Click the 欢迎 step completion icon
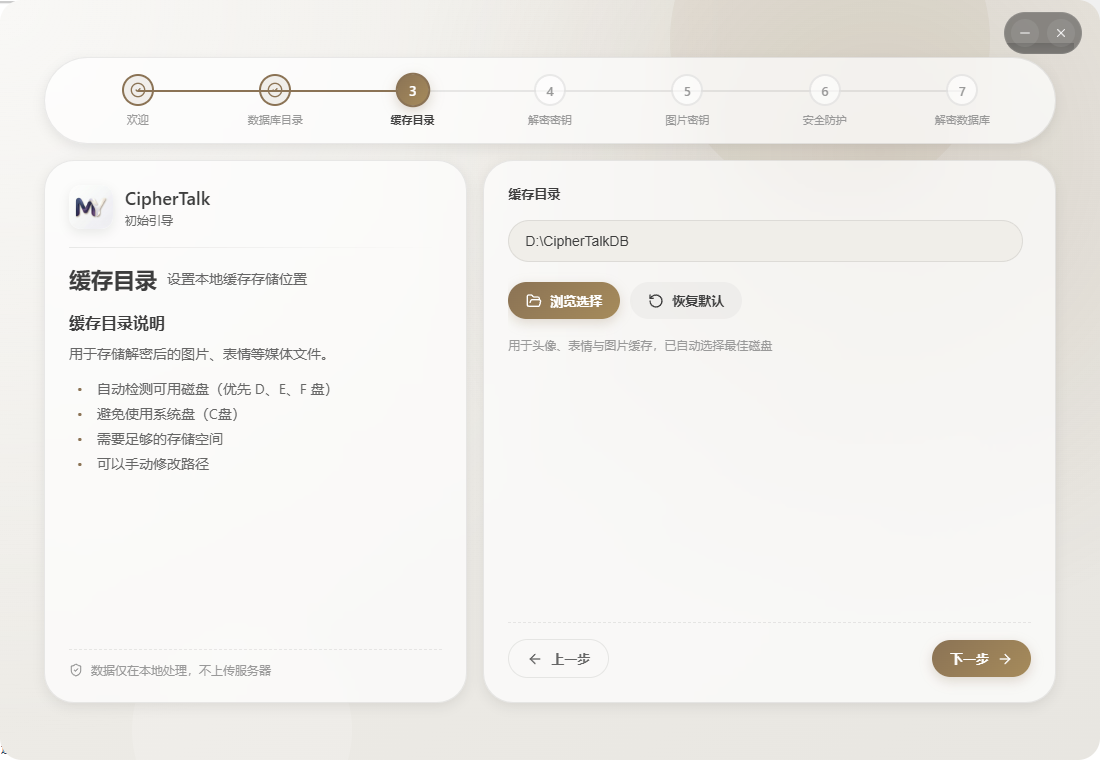This screenshot has height=760, width=1100. tap(137, 90)
